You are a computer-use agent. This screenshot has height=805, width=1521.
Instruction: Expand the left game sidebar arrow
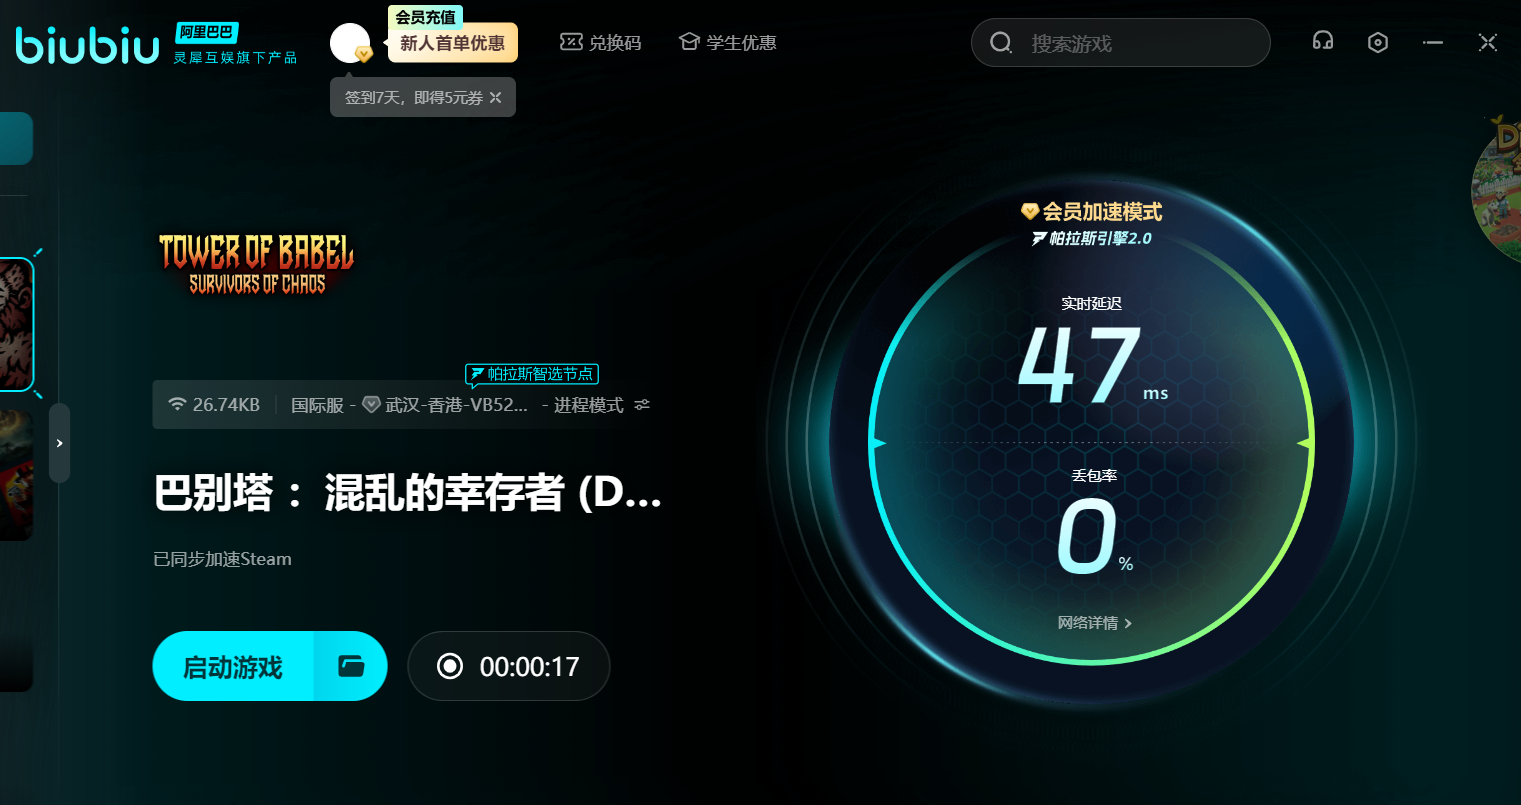point(59,443)
